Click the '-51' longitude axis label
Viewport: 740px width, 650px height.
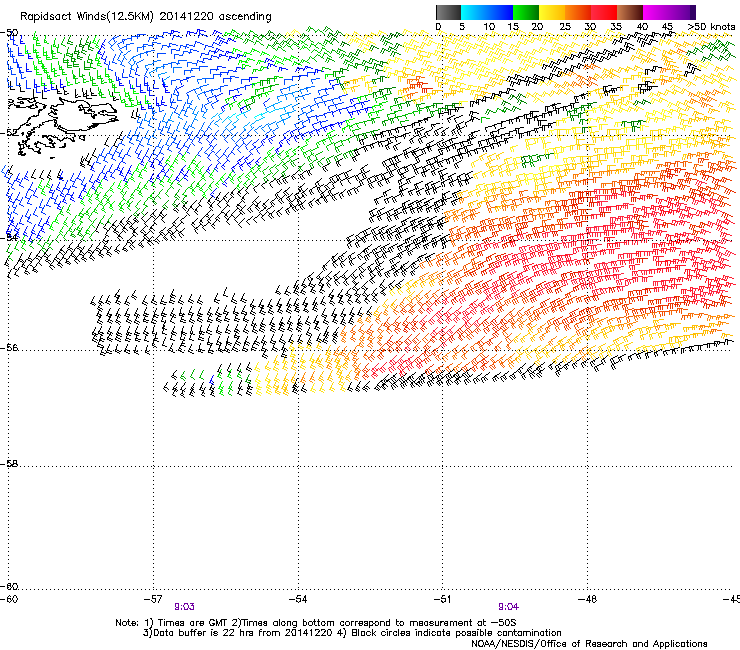442,599
